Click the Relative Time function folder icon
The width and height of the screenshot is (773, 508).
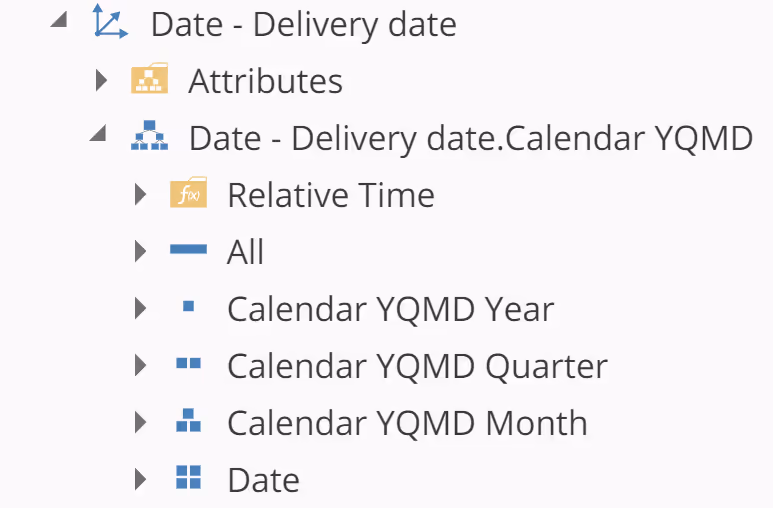click(x=188, y=194)
